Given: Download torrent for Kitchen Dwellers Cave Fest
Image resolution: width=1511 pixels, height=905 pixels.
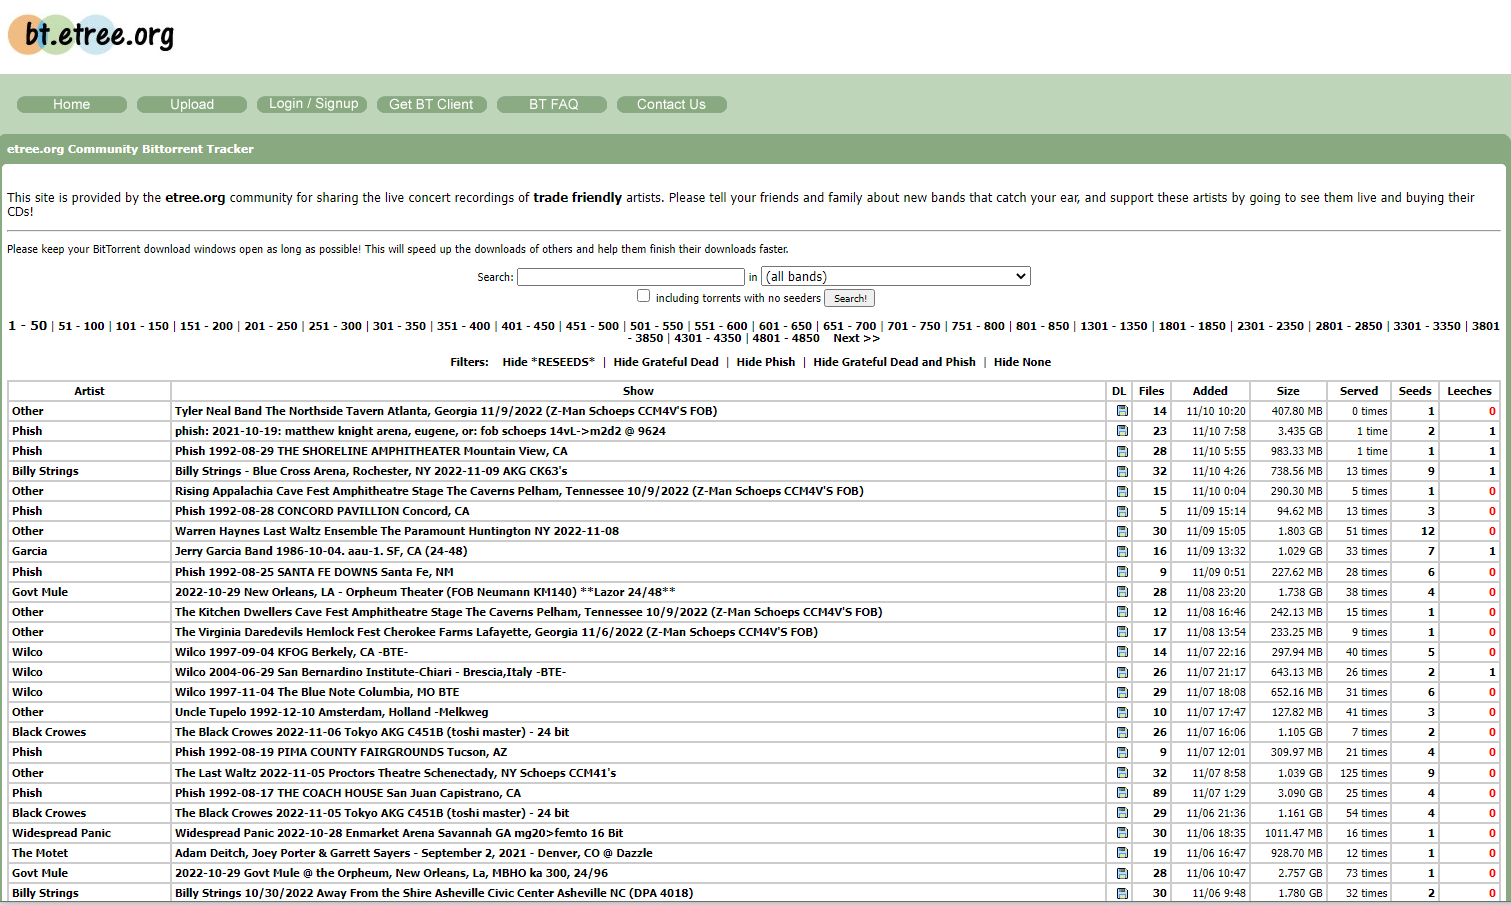Looking at the screenshot, I should tap(1122, 612).
